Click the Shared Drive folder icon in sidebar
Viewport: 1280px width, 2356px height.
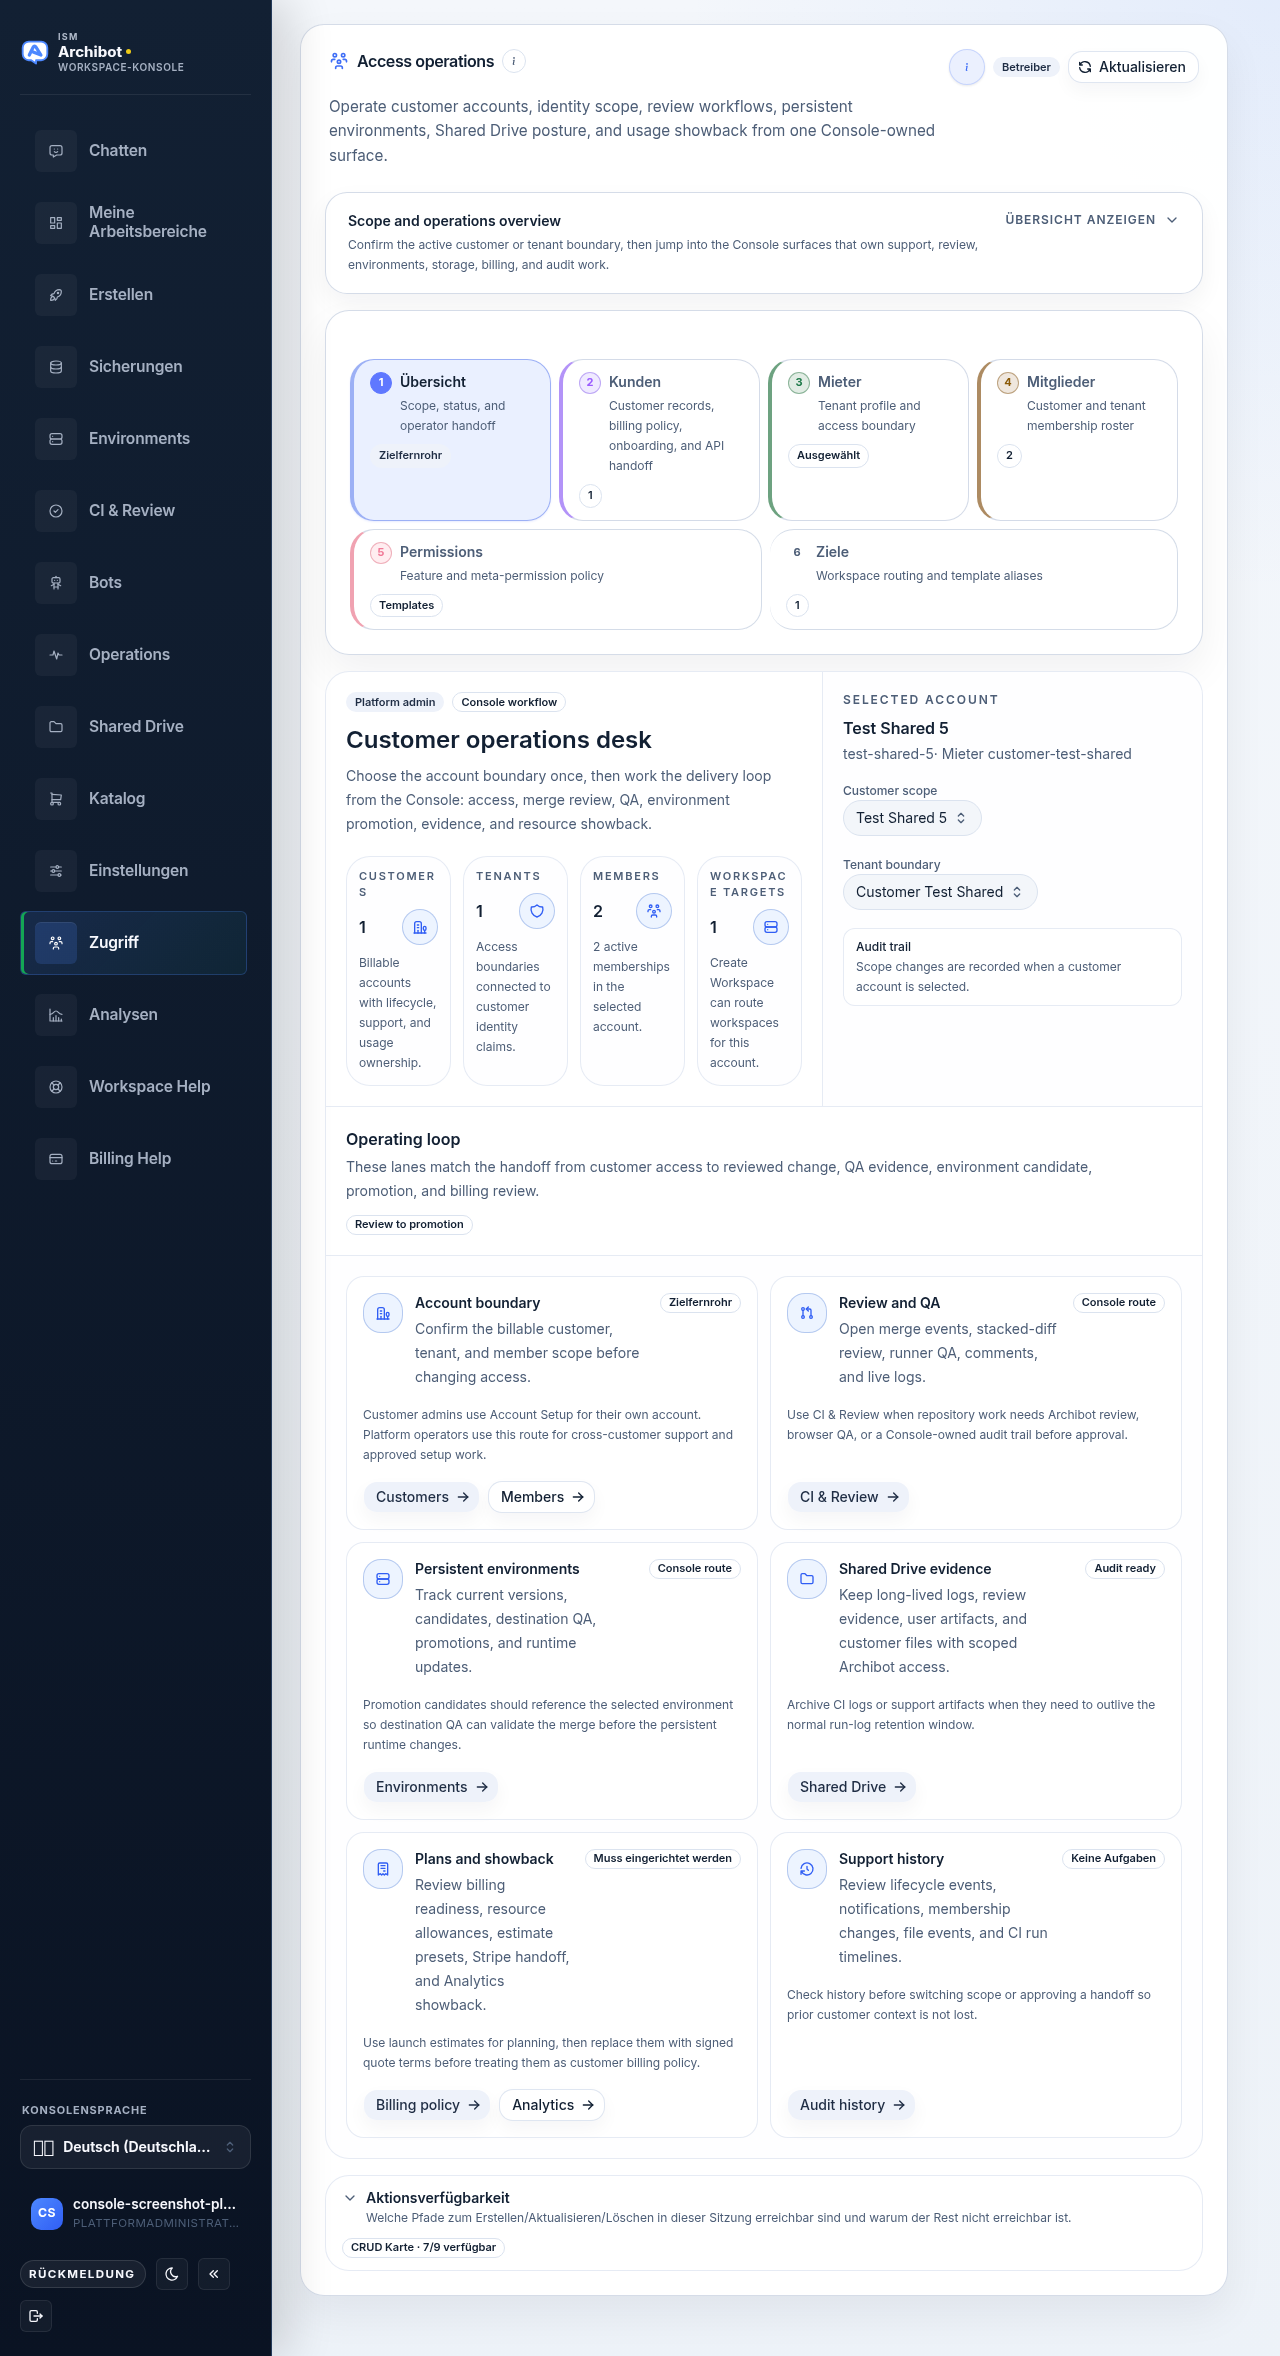(x=56, y=727)
